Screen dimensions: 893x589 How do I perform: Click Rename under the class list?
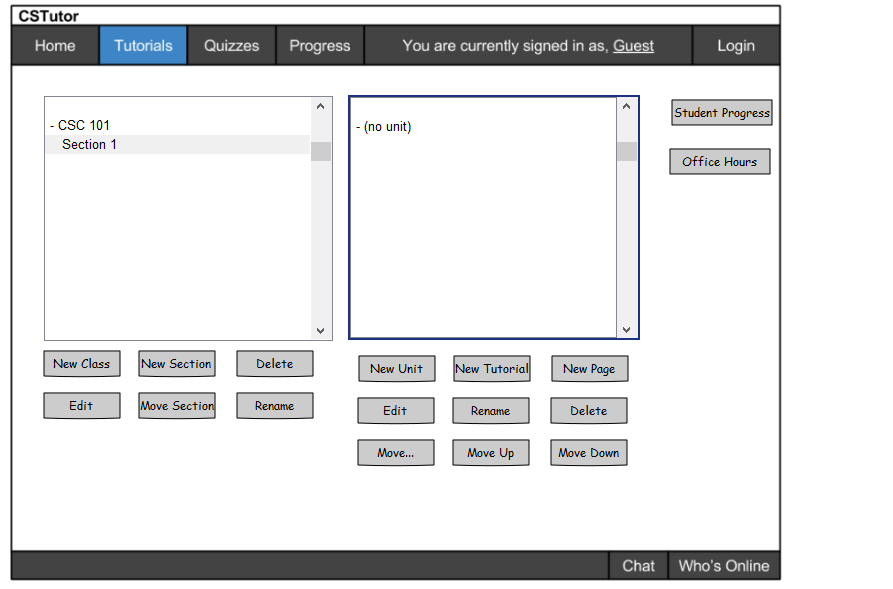click(x=275, y=406)
